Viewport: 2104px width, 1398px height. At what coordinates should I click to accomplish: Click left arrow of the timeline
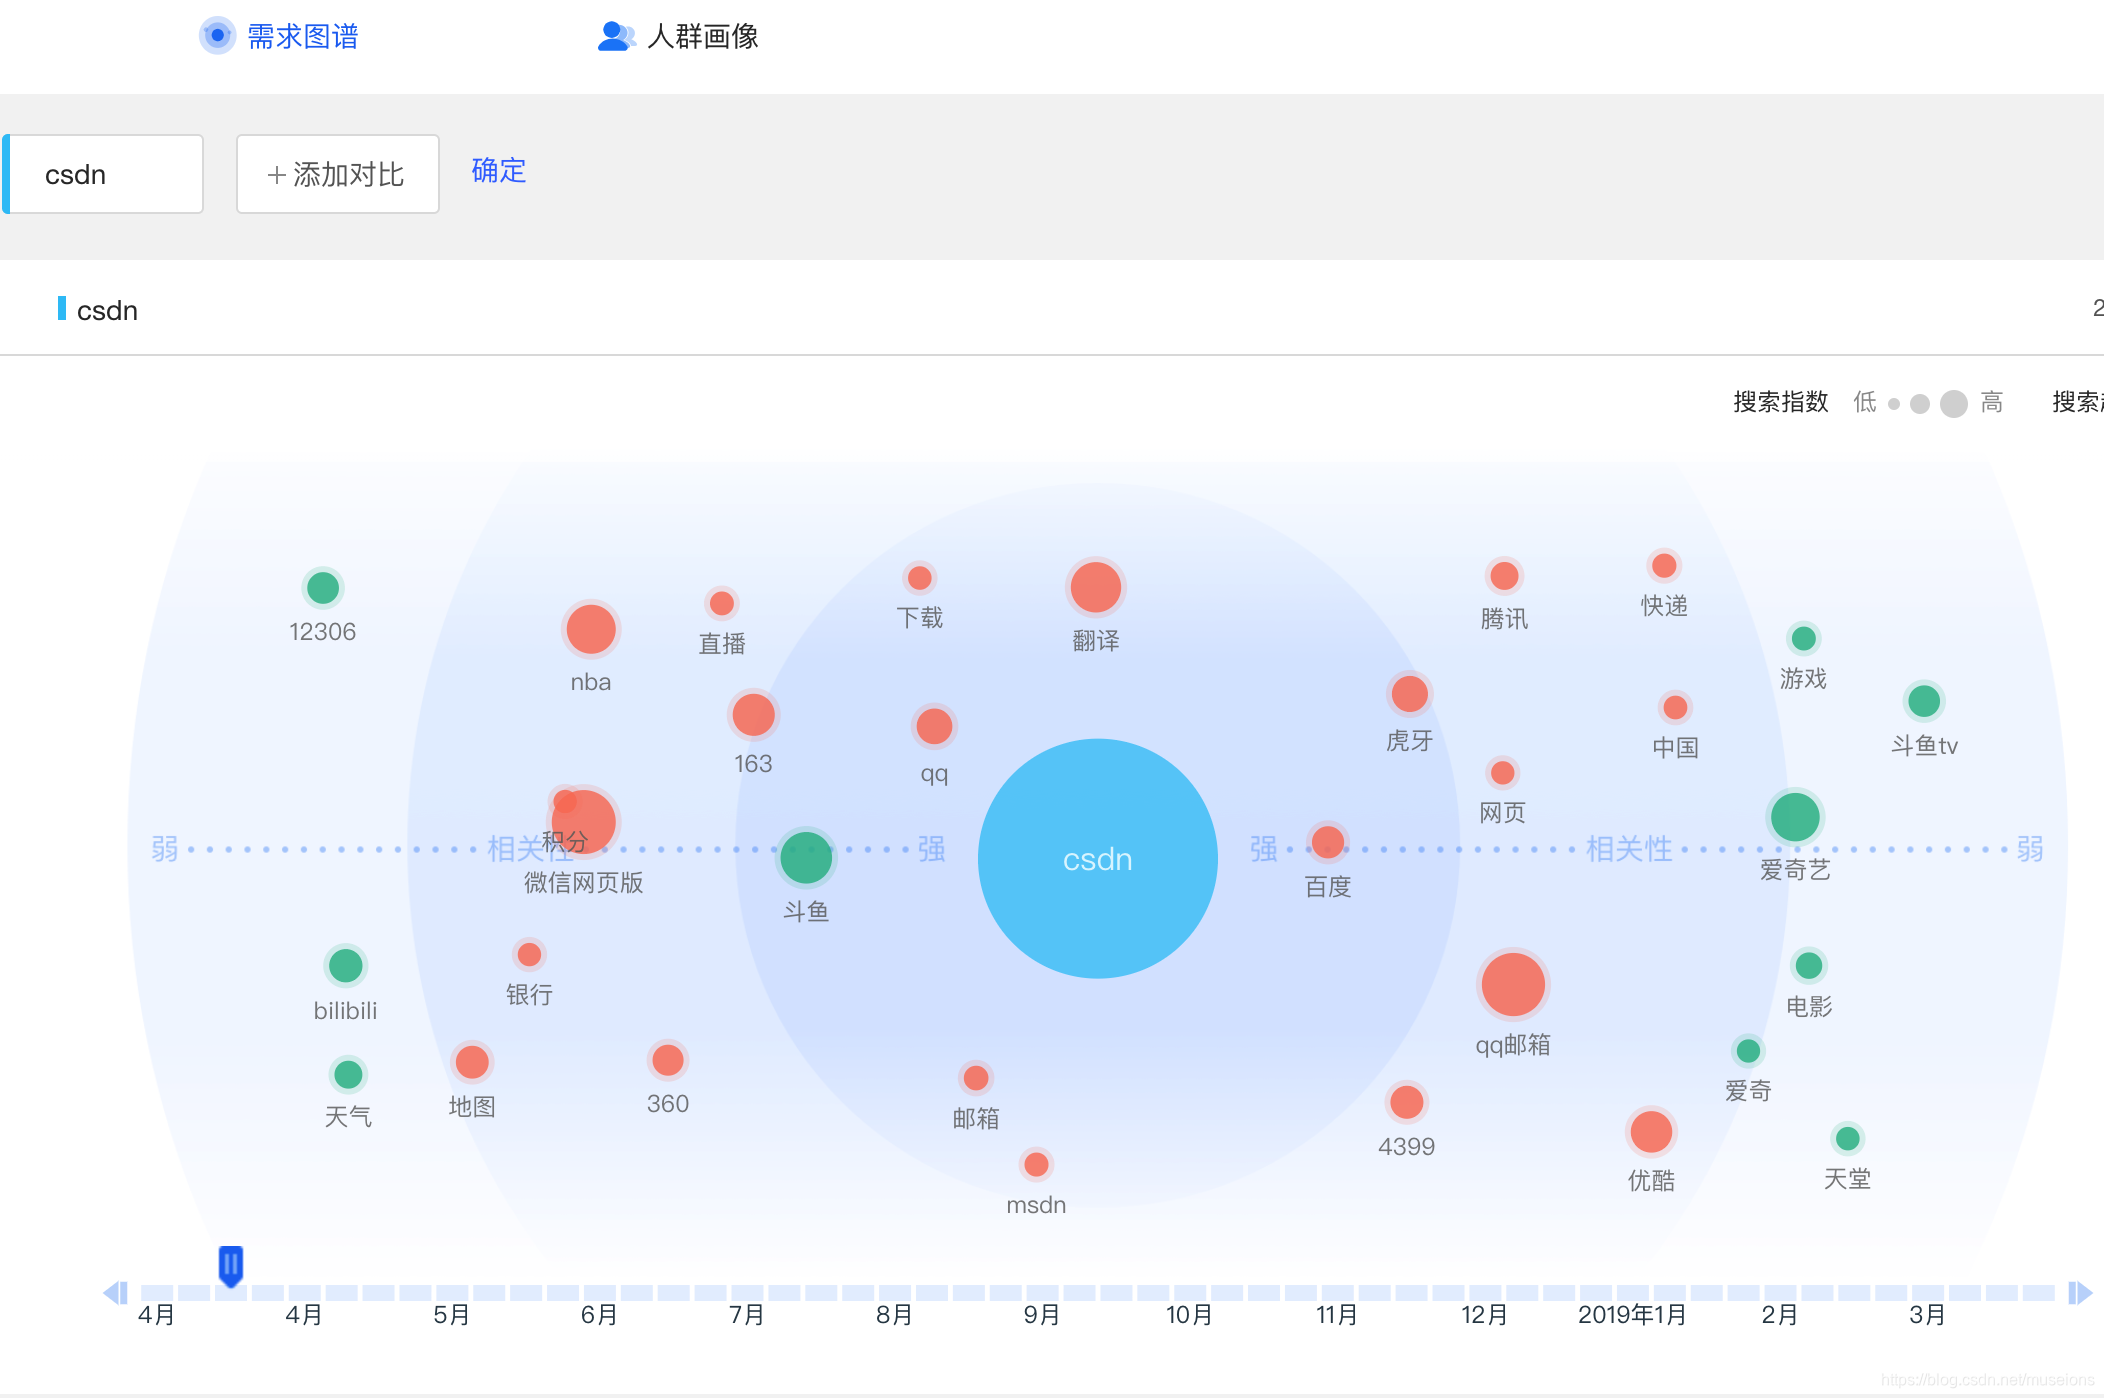(115, 1292)
